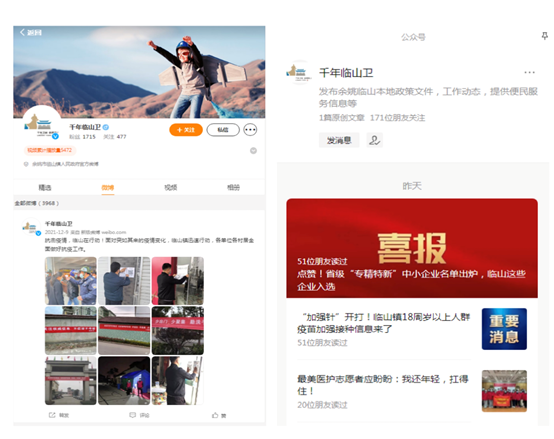
Task: Follow account with orange +关注 button
Action: point(186,130)
